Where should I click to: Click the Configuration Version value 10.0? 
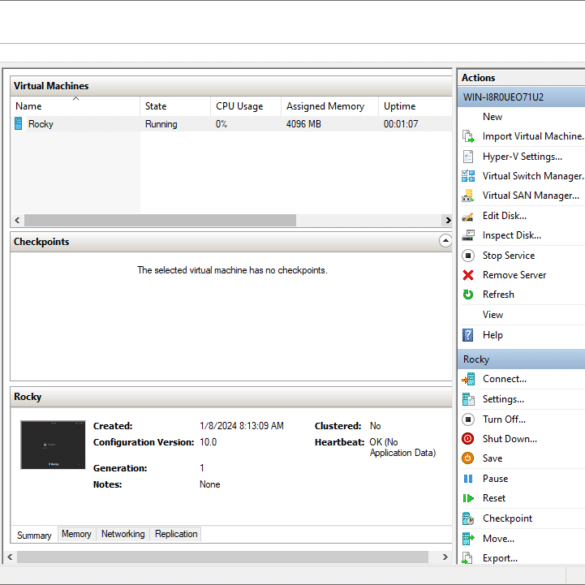[x=208, y=442]
